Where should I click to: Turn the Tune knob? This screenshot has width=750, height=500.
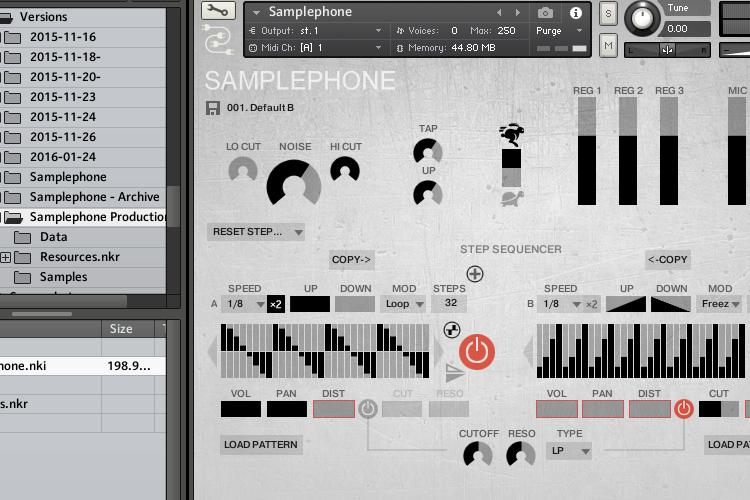(x=642, y=18)
